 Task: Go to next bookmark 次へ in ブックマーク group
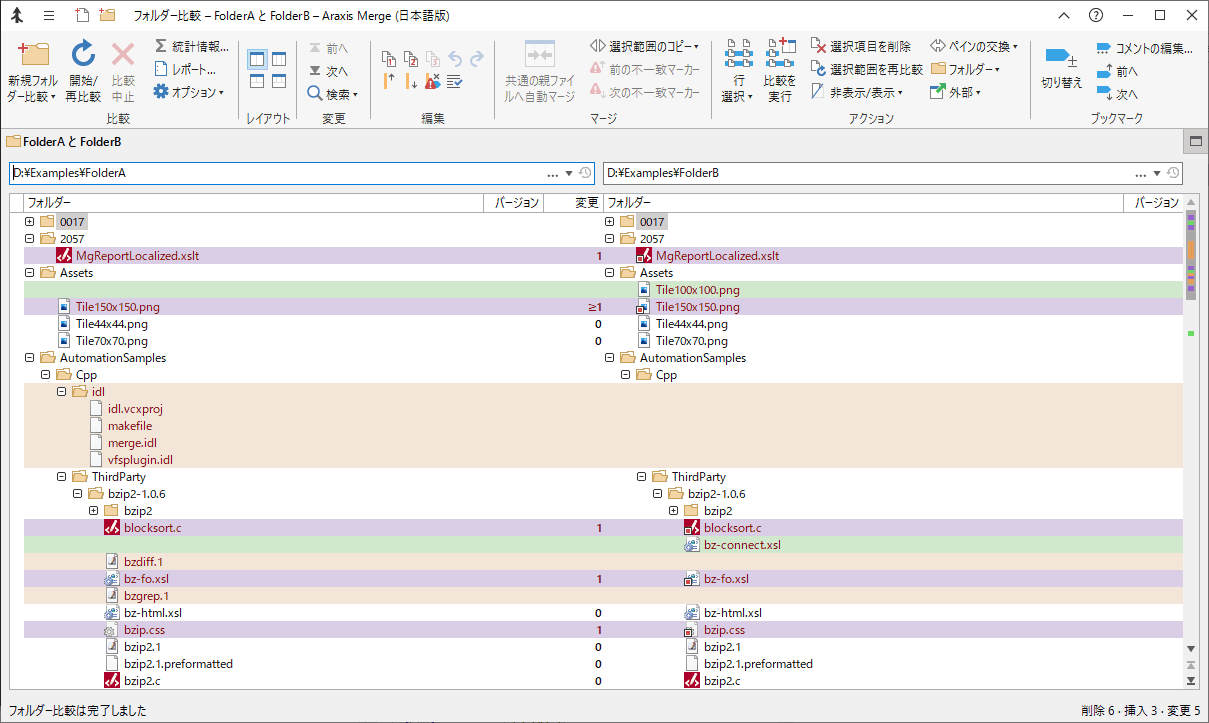pos(1117,94)
